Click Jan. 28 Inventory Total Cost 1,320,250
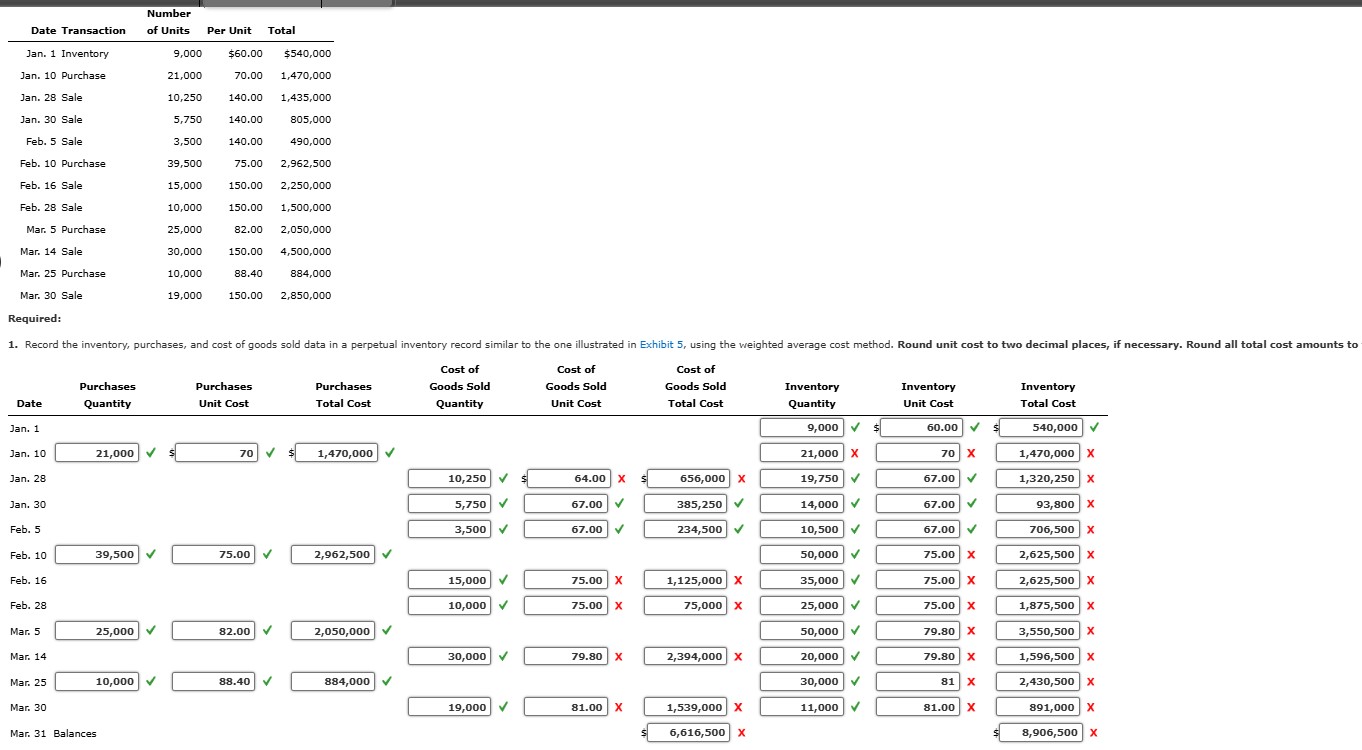The width and height of the screenshot is (1362, 750). click(1040, 479)
